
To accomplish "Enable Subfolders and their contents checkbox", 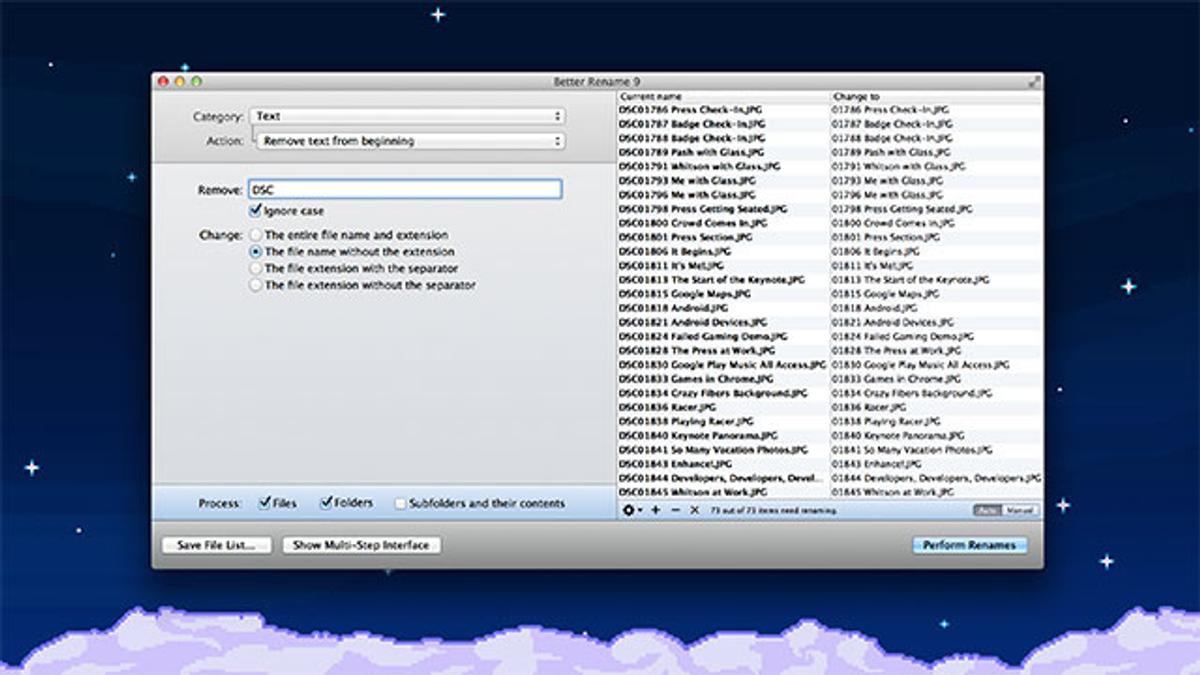I will [x=400, y=503].
